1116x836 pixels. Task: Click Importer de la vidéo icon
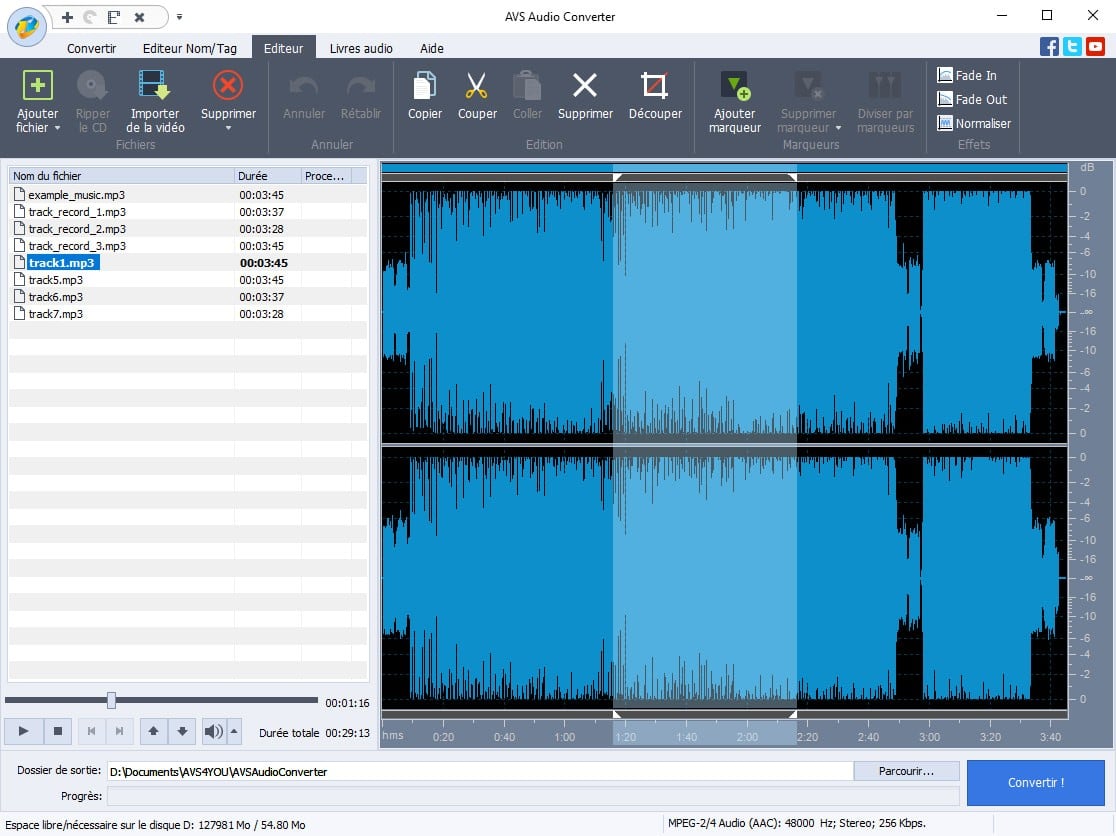[x=155, y=86]
